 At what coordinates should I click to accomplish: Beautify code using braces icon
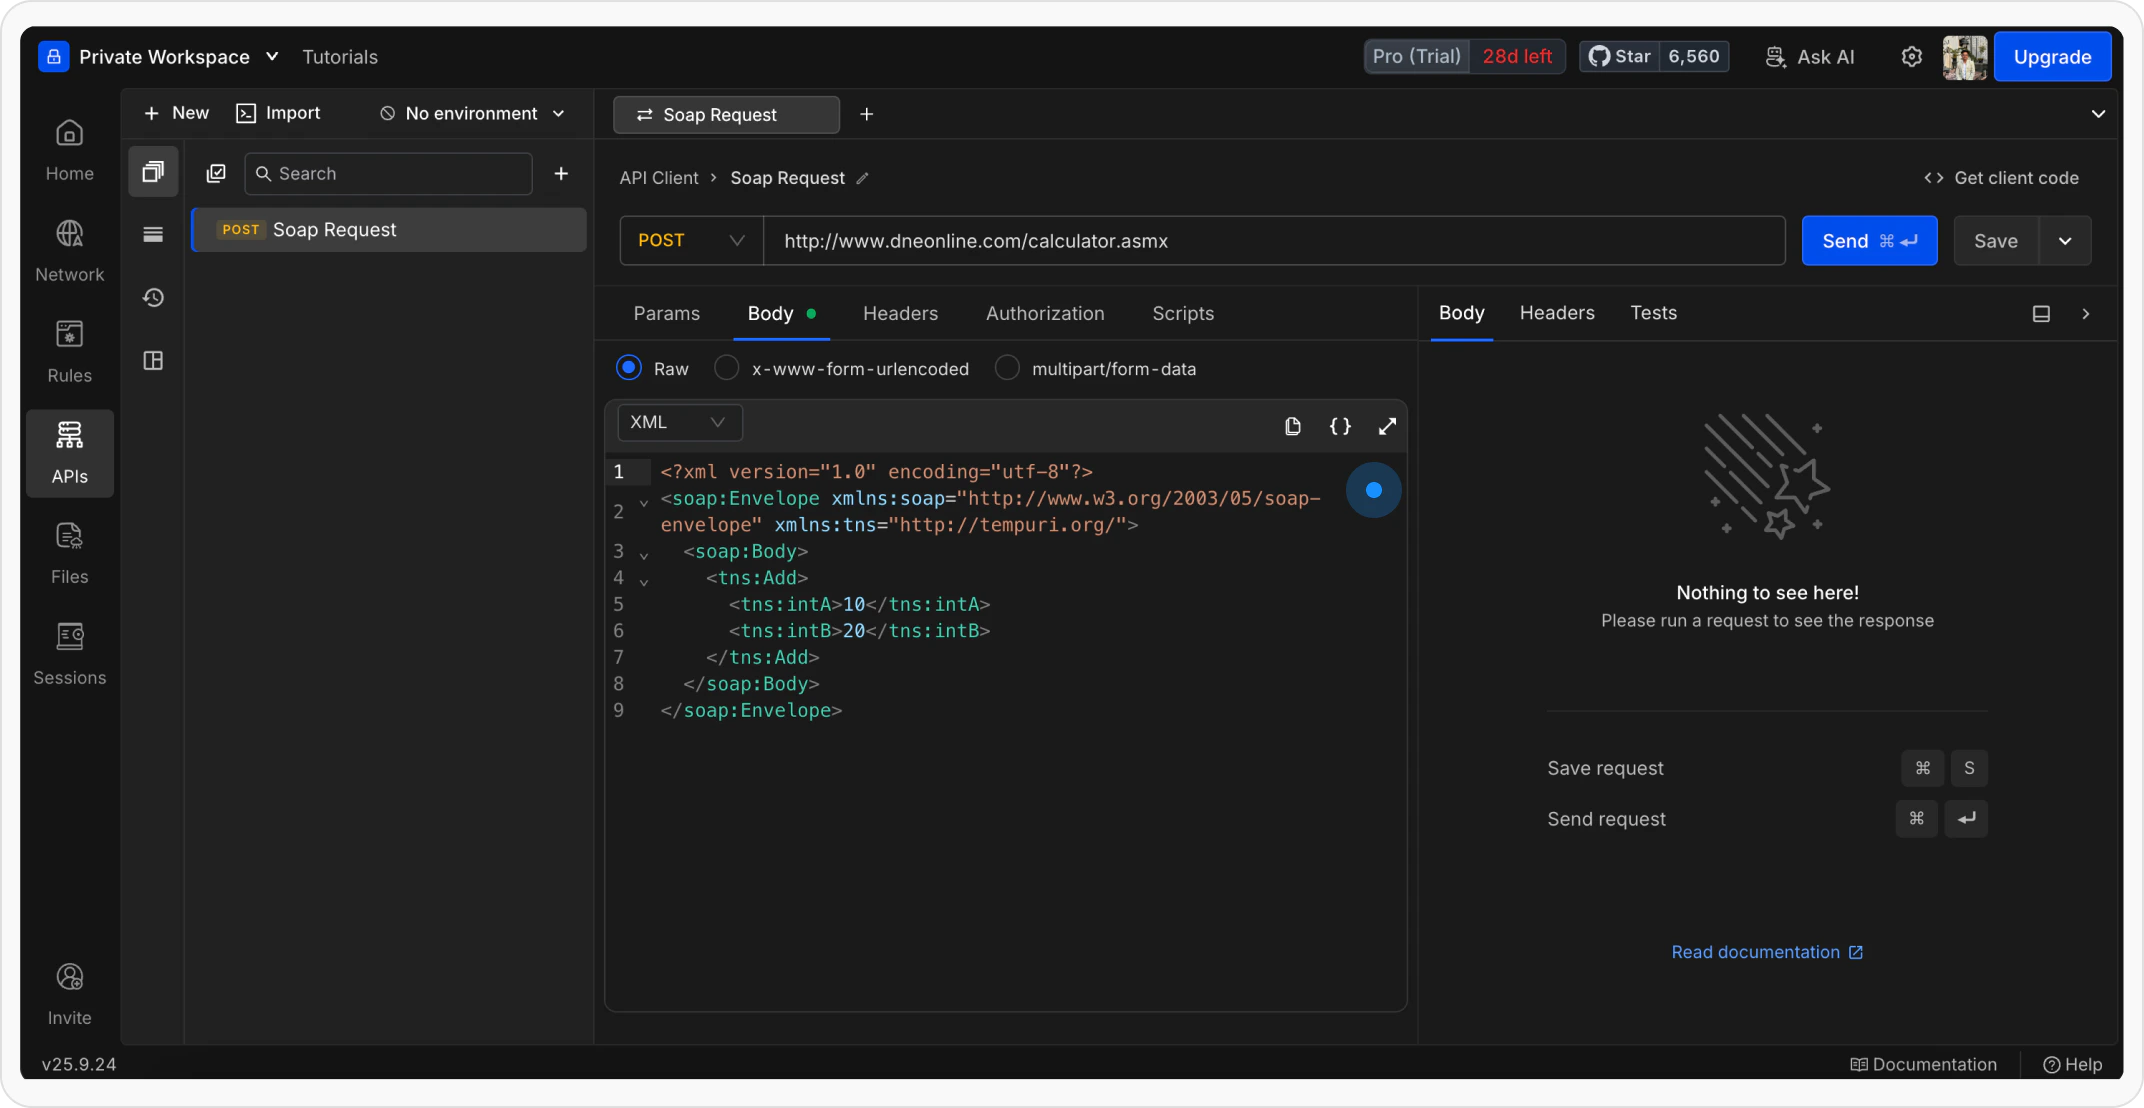[1340, 426]
